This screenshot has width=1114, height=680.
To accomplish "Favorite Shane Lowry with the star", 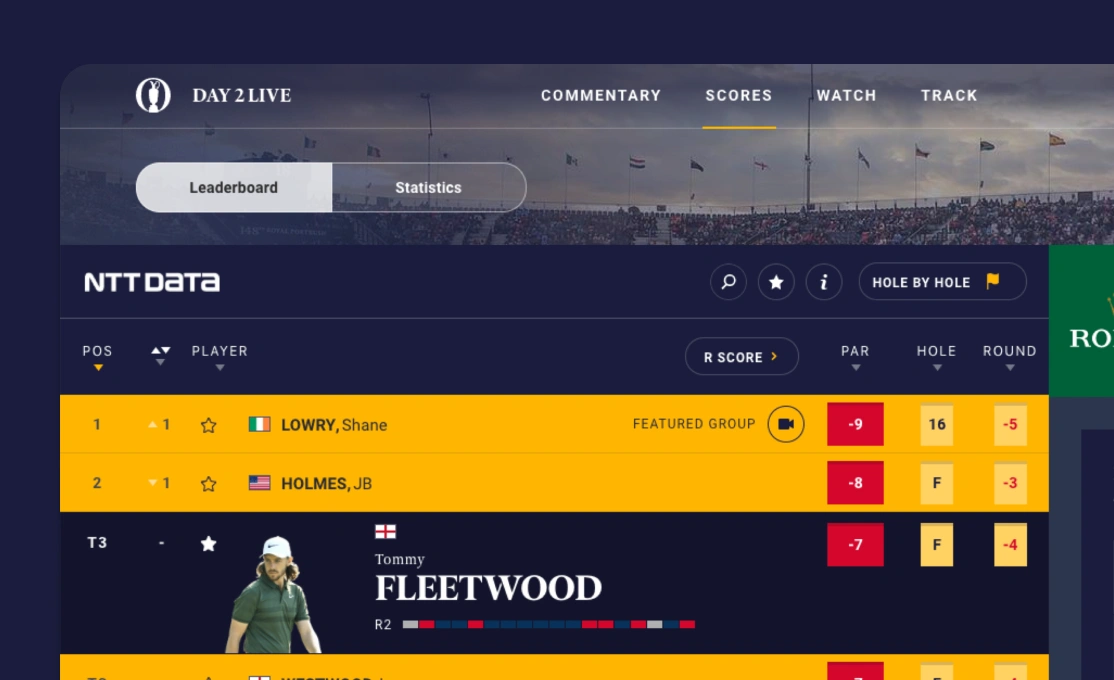I will pyautogui.click(x=208, y=425).
